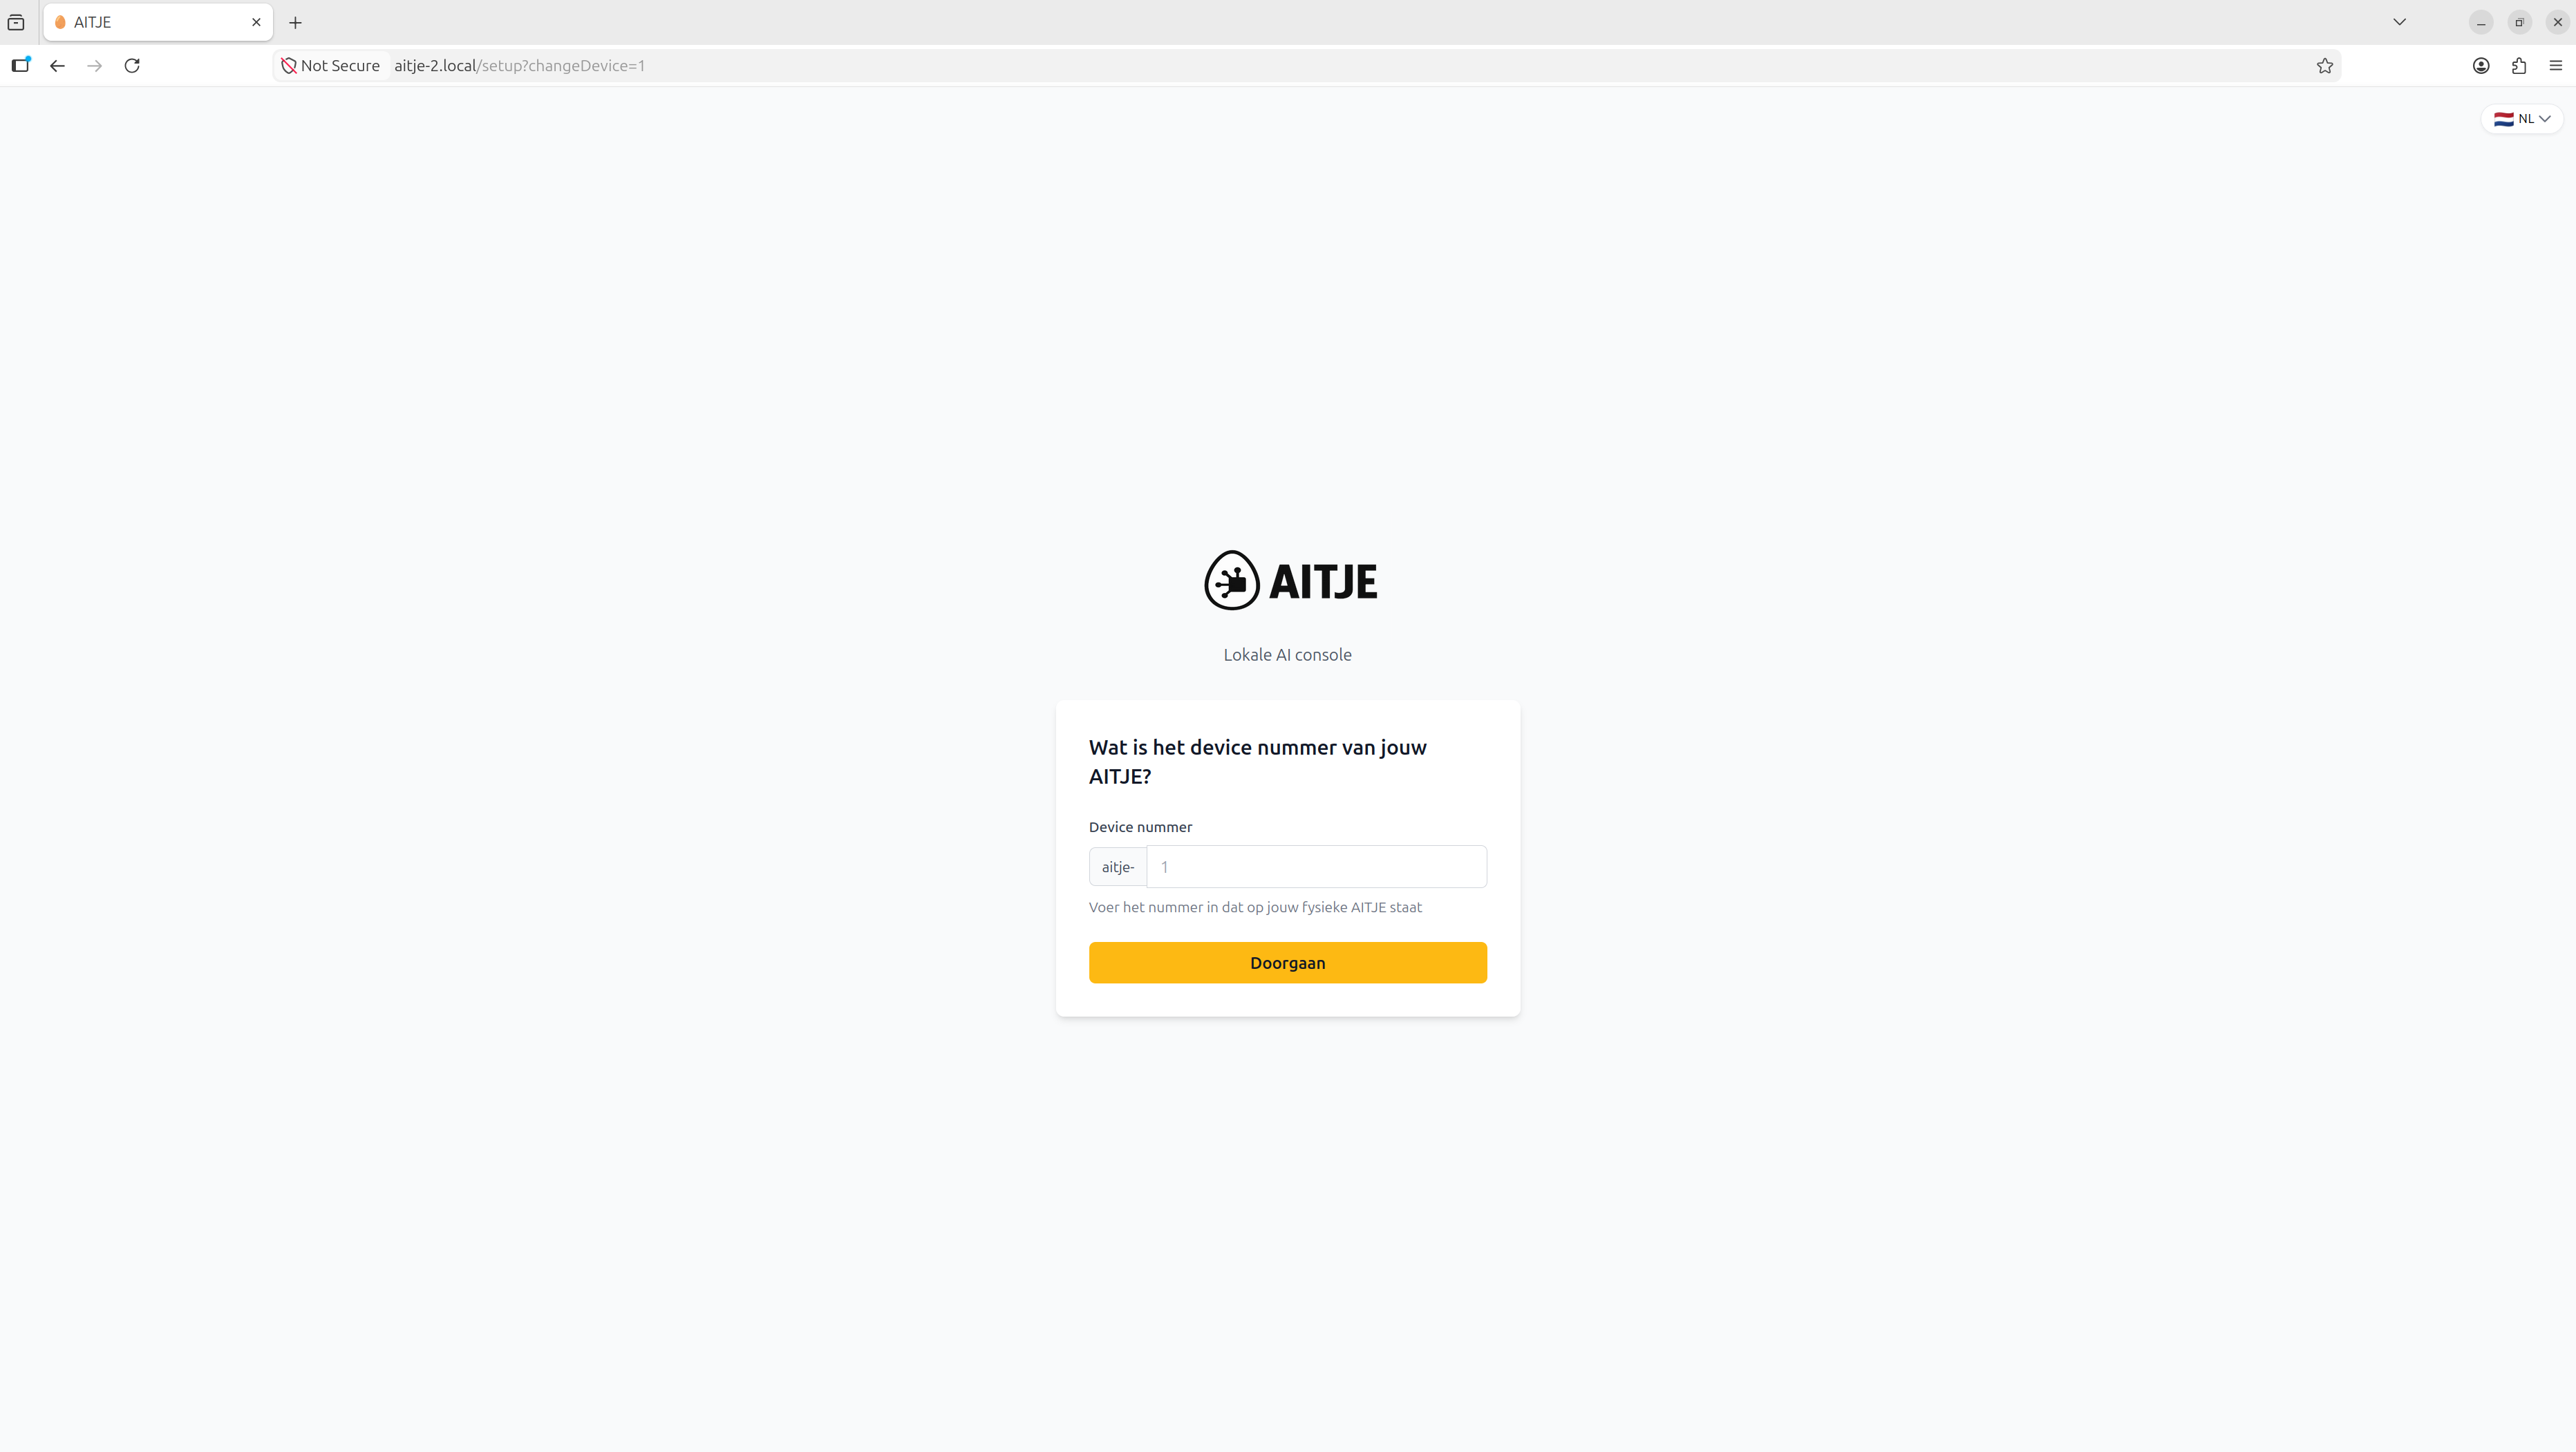
Task: Open the browser hamburger menu
Action: click(2555, 66)
